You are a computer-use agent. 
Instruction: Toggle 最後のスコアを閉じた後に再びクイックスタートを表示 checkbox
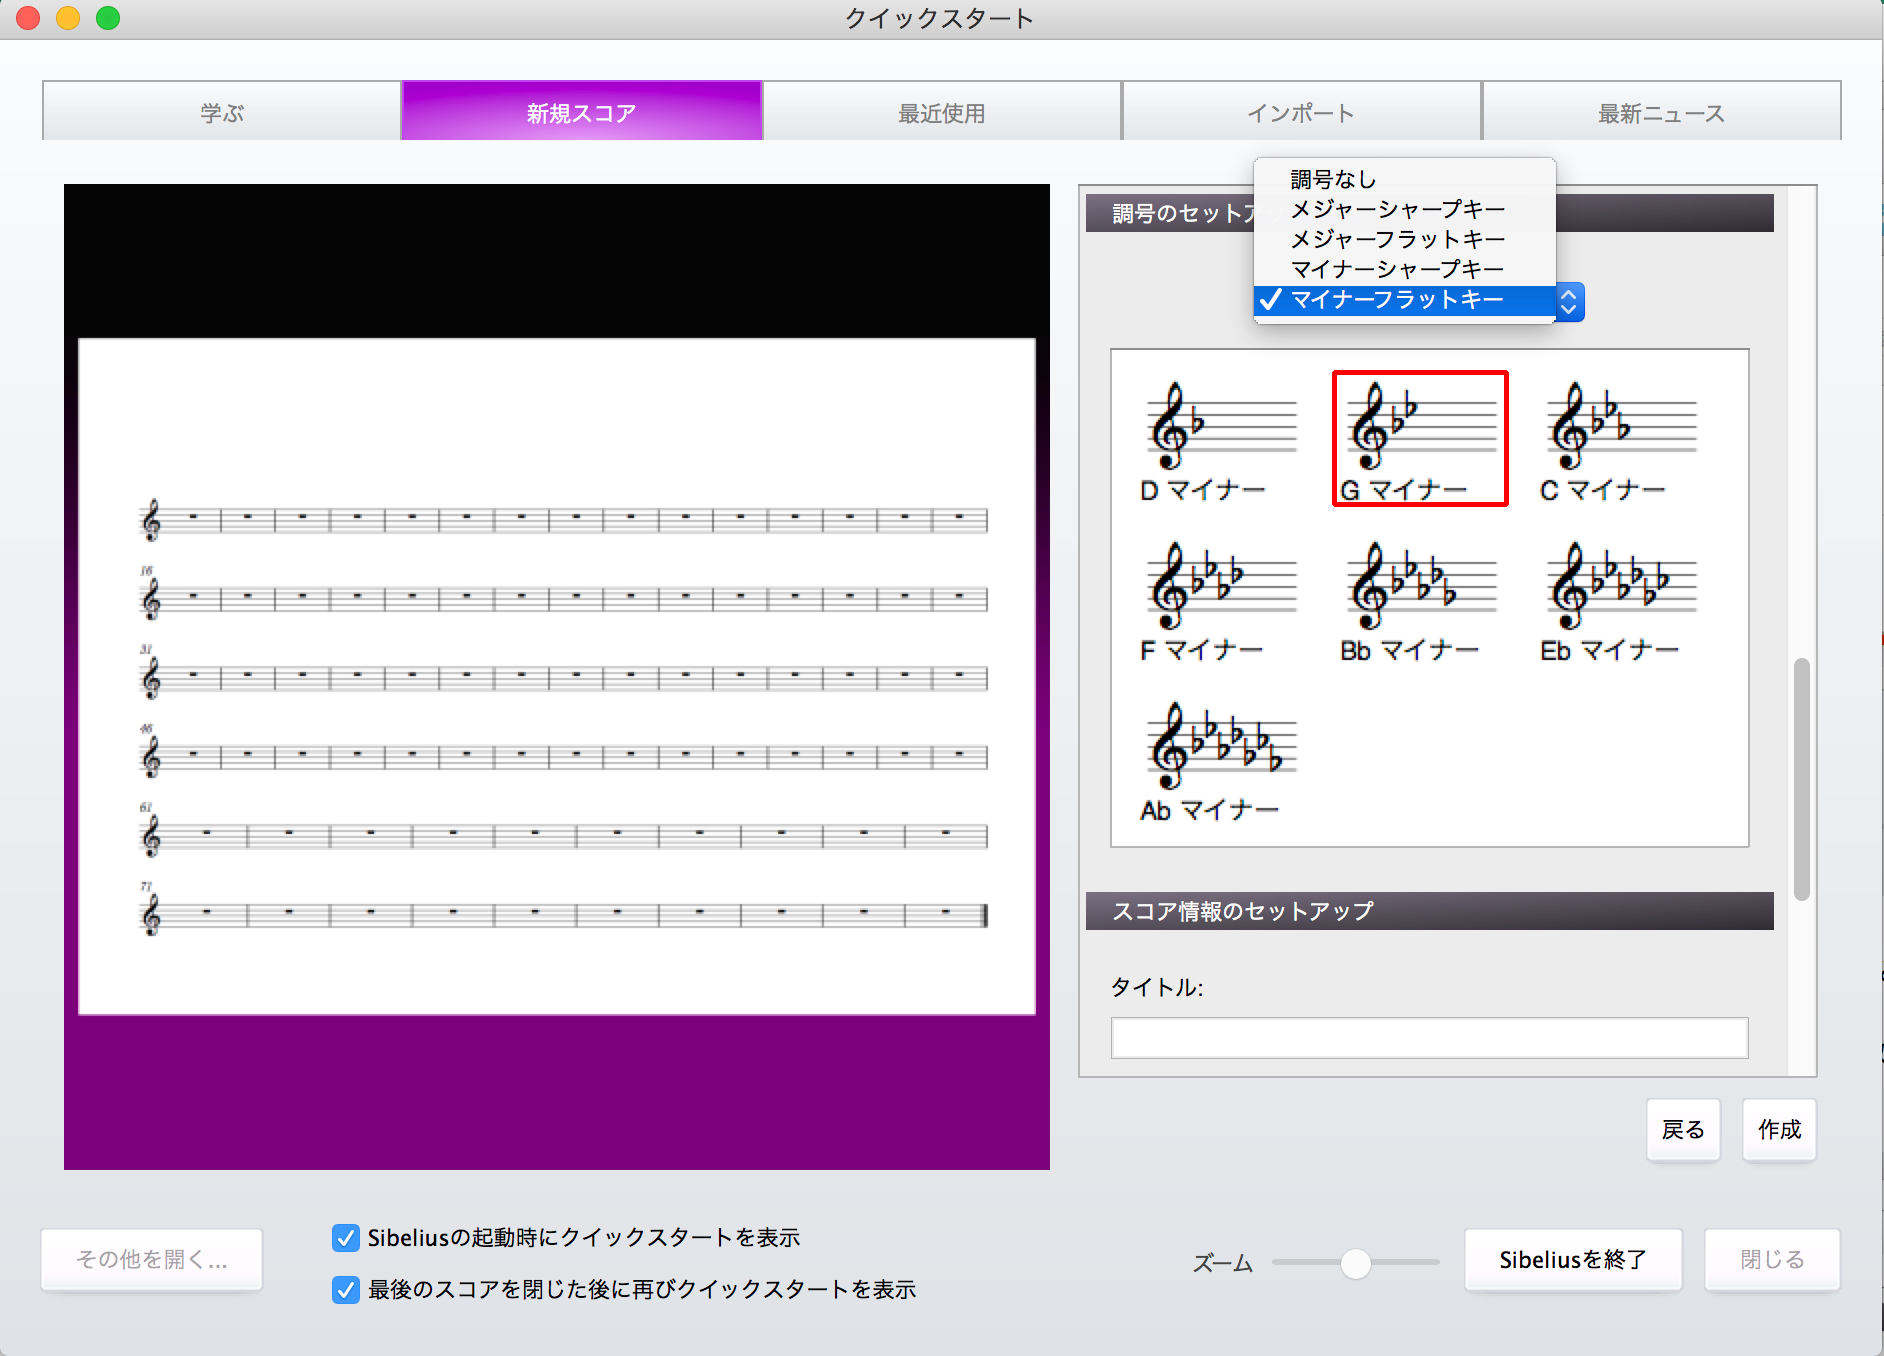pos(346,1290)
